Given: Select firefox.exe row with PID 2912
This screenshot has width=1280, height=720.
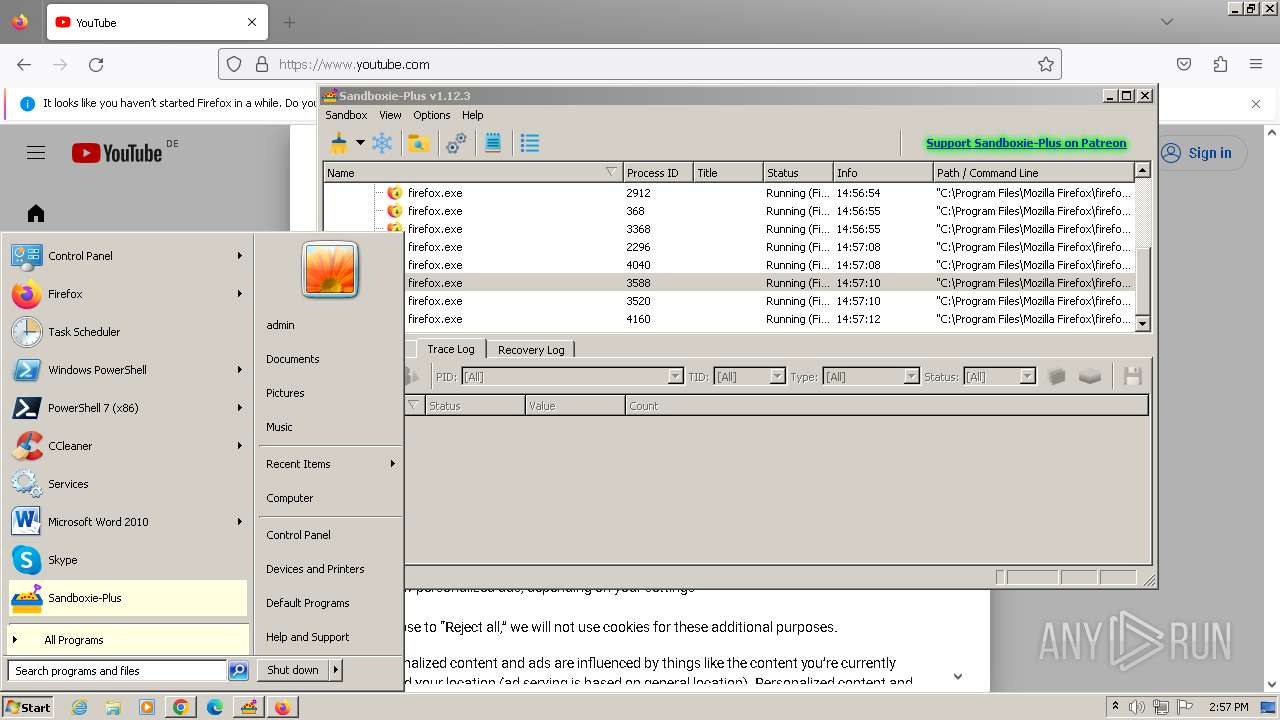Looking at the screenshot, I should pyautogui.click(x=729, y=193).
